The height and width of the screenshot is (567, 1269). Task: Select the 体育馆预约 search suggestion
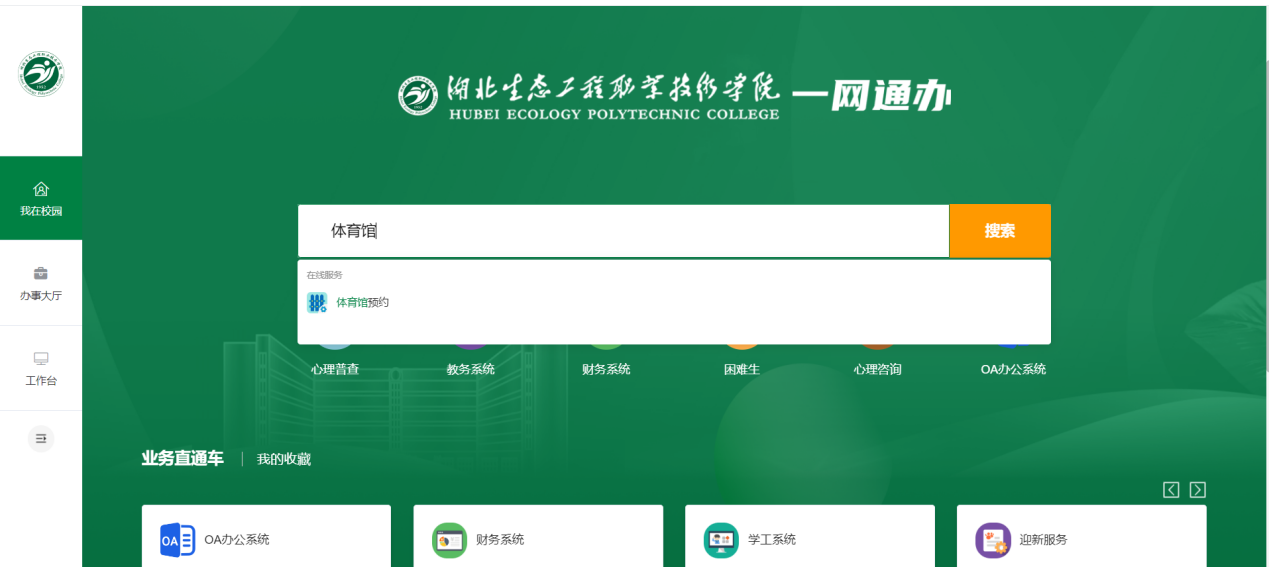pos(673,302)
